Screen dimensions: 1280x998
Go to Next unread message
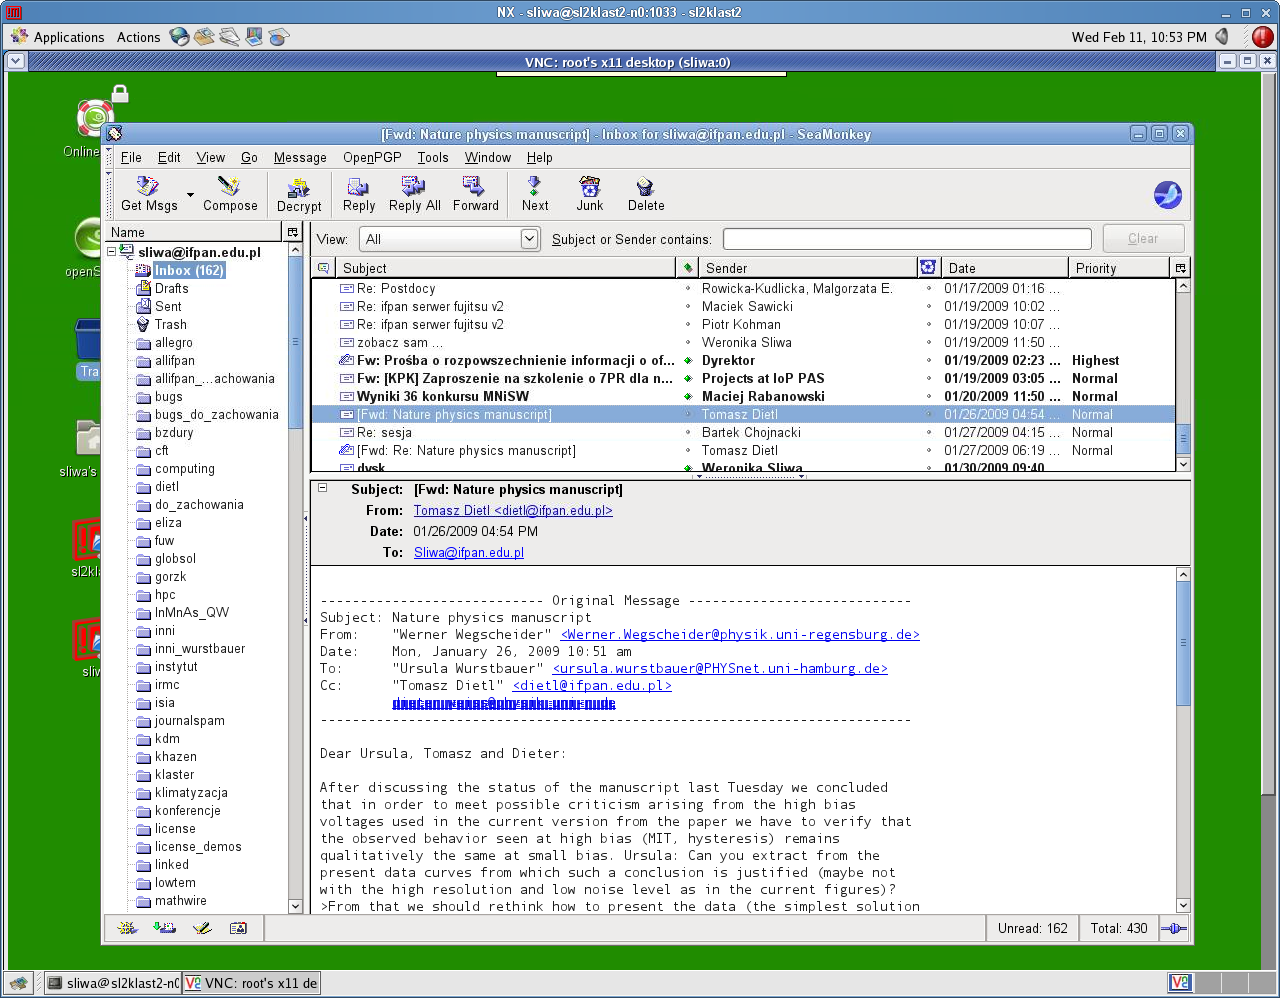[x=535, y=193]
